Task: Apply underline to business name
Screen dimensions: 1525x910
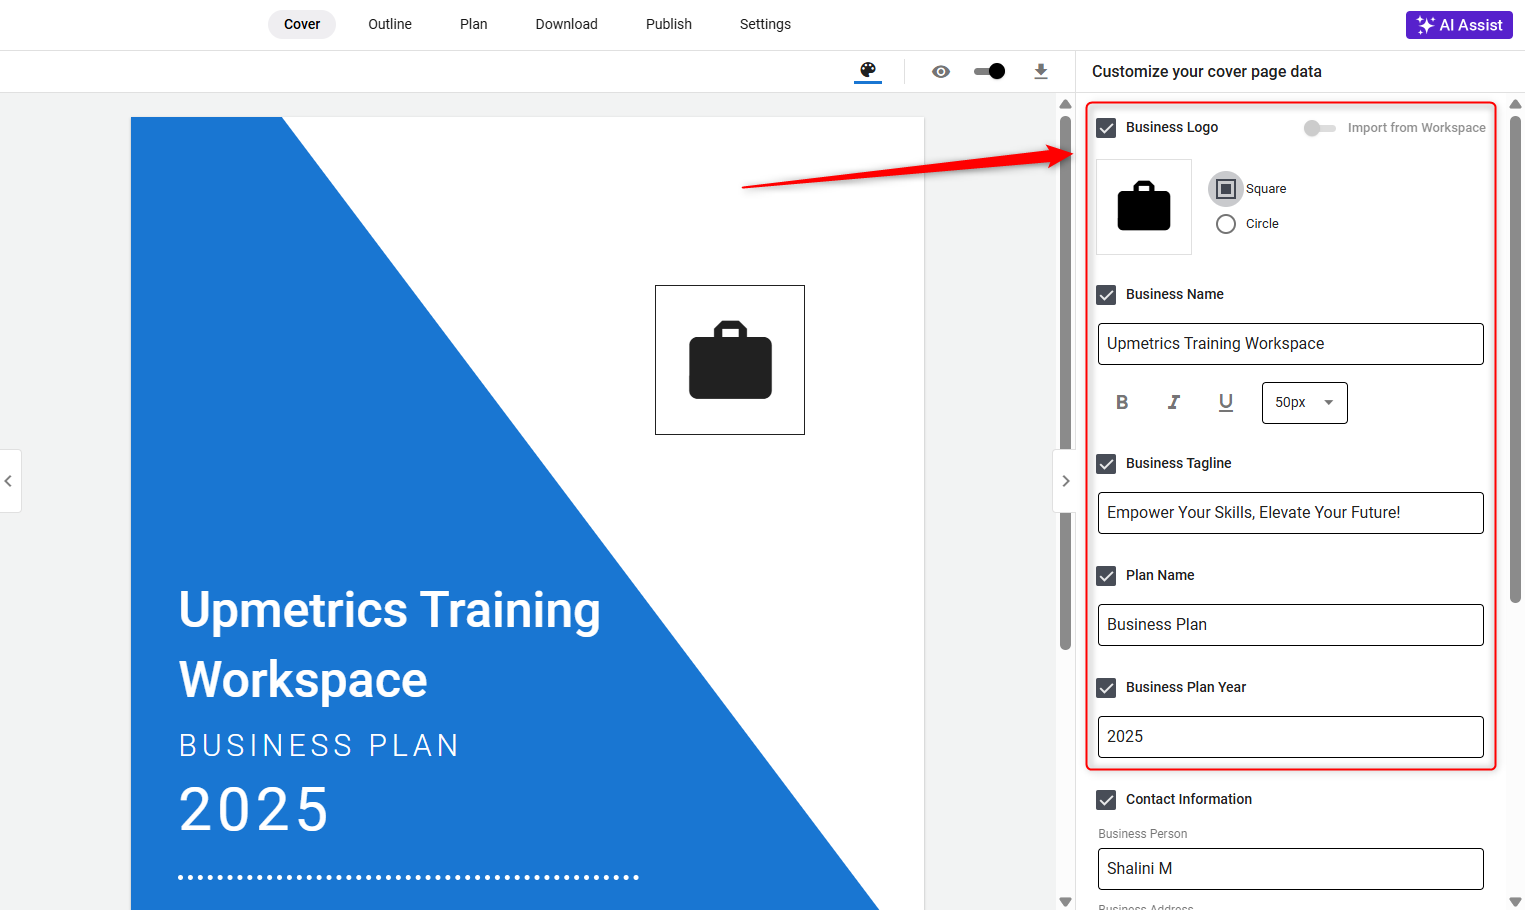Action: coord(1226,402)
